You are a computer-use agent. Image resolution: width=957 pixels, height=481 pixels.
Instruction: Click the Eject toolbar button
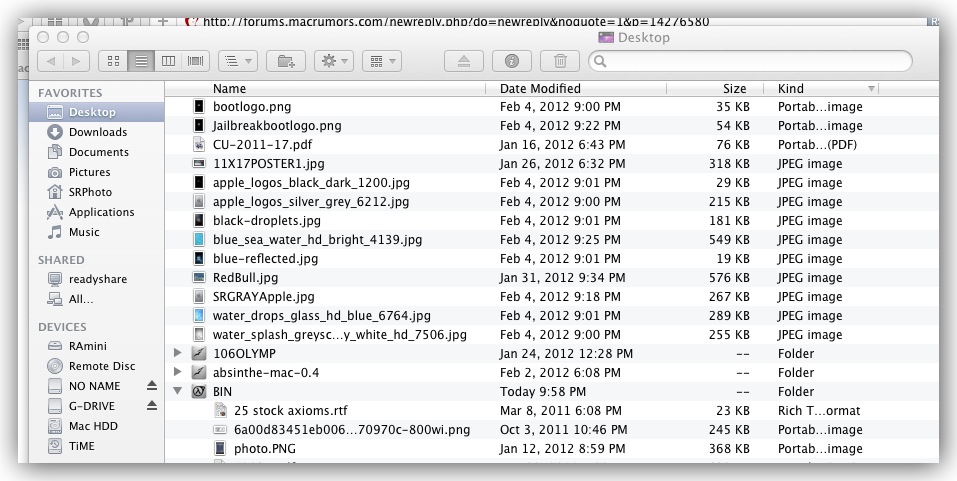click(464, 61)
